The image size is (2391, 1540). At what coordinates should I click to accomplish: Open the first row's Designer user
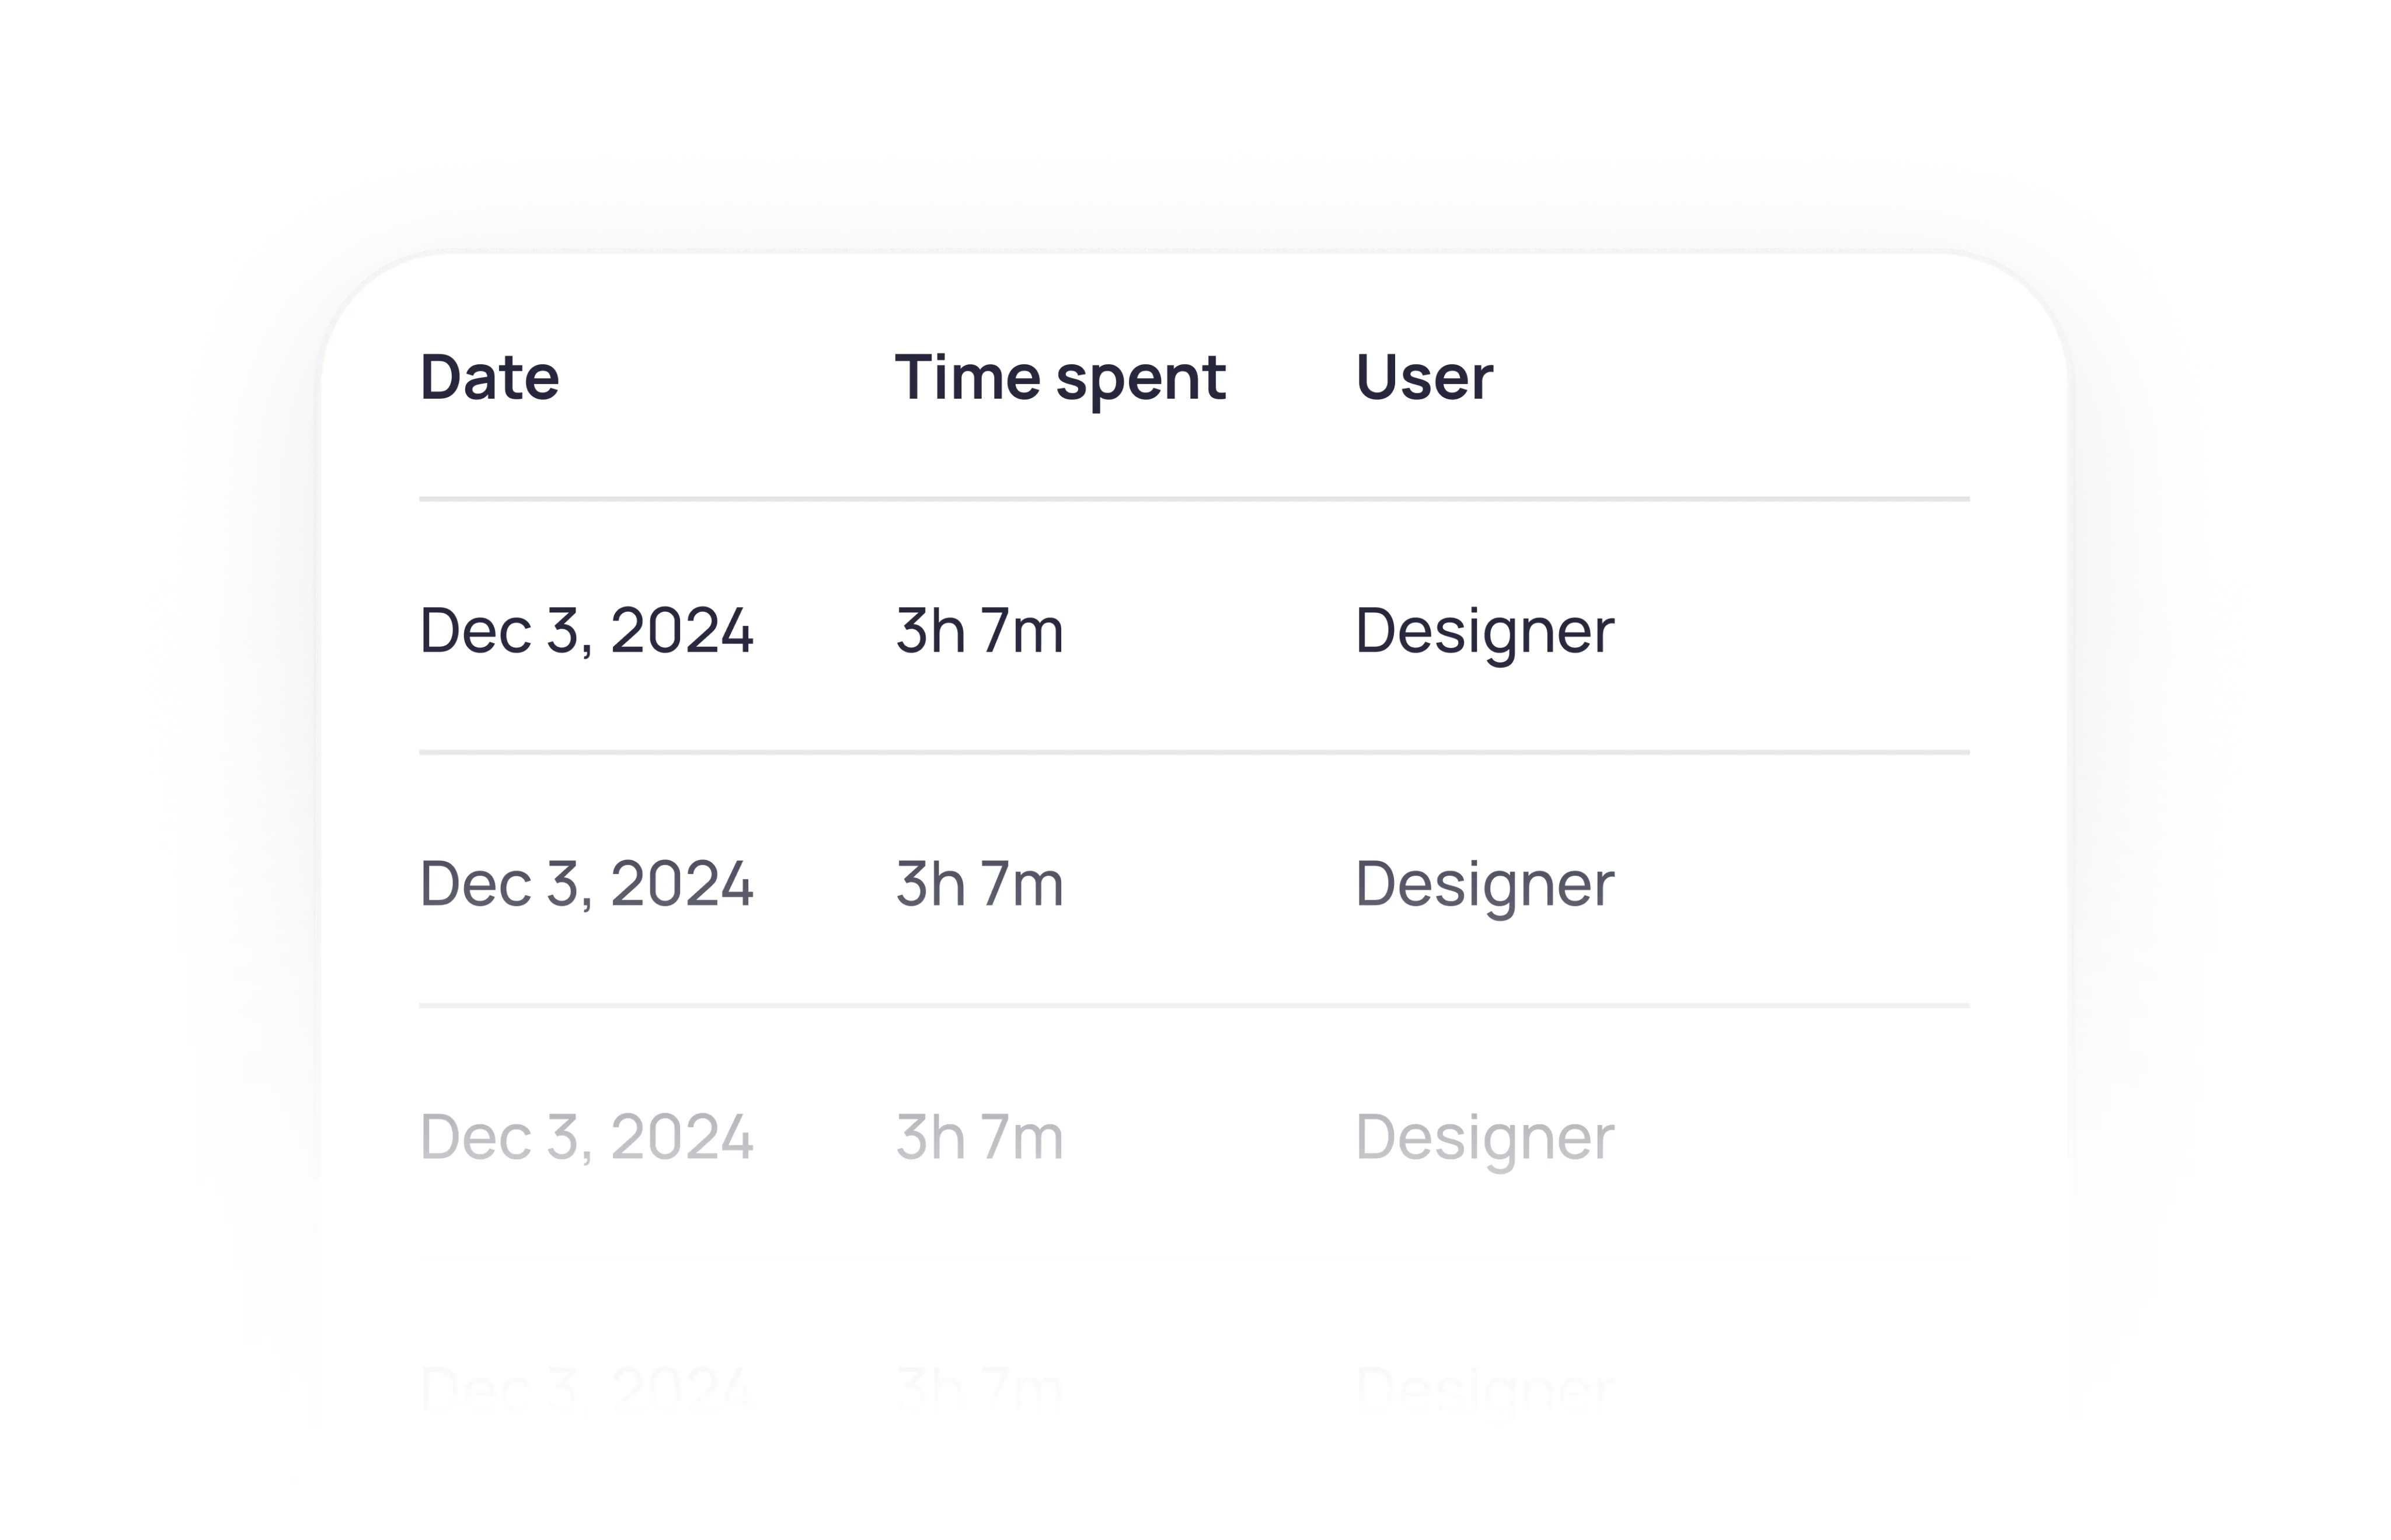click(1484, 630)
